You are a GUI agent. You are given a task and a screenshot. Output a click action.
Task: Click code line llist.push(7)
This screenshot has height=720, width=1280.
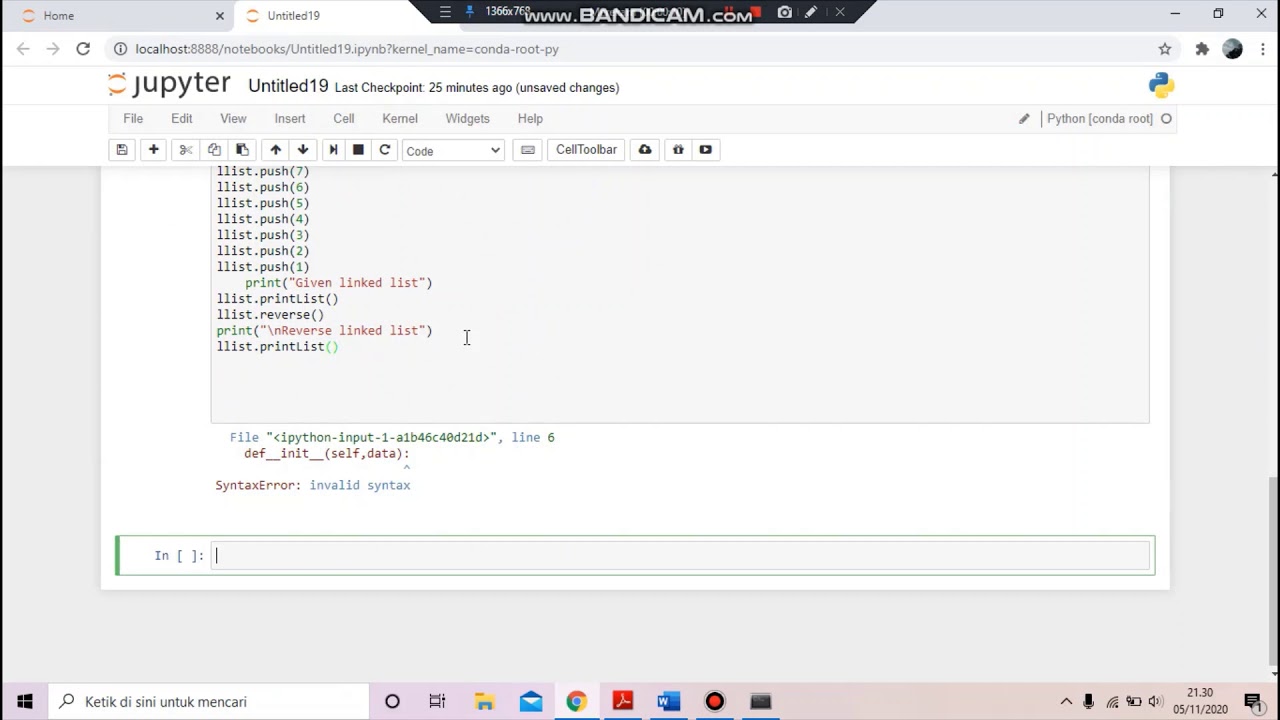263,172
